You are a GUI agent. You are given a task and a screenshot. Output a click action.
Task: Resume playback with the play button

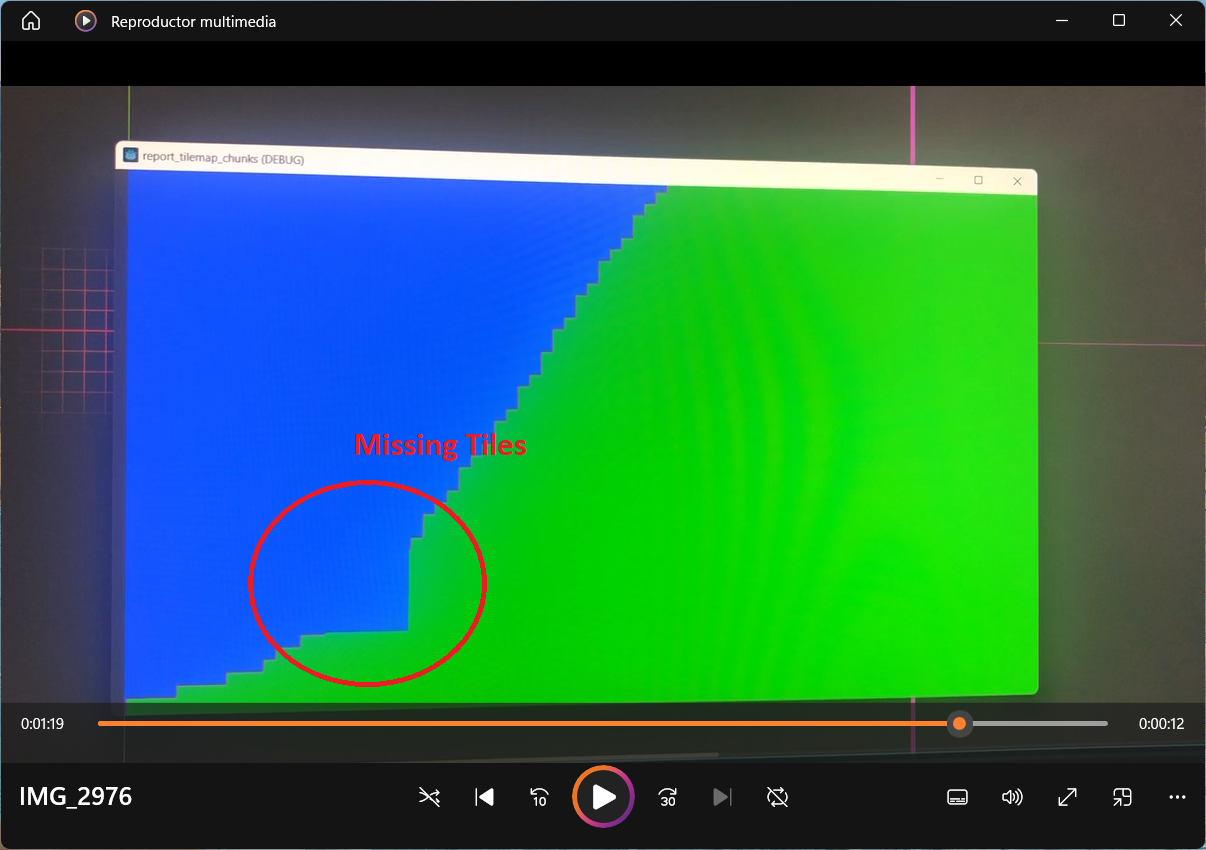click(603, 797)
